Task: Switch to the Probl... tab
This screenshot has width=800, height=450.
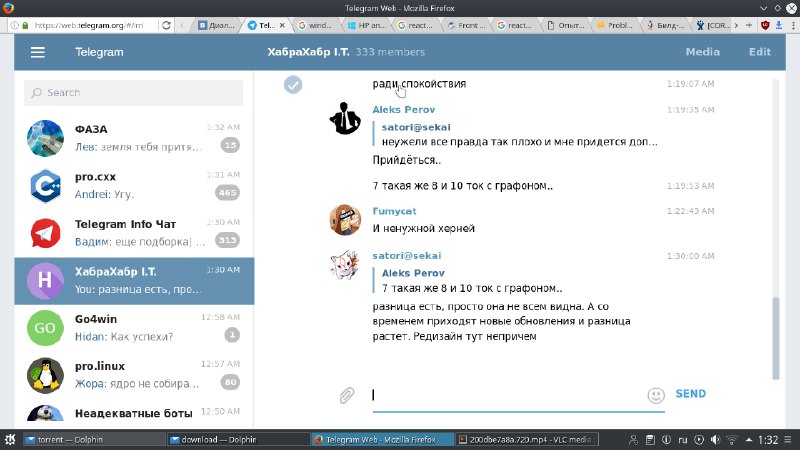Action: pyautogui.click(x=615, y=25)
